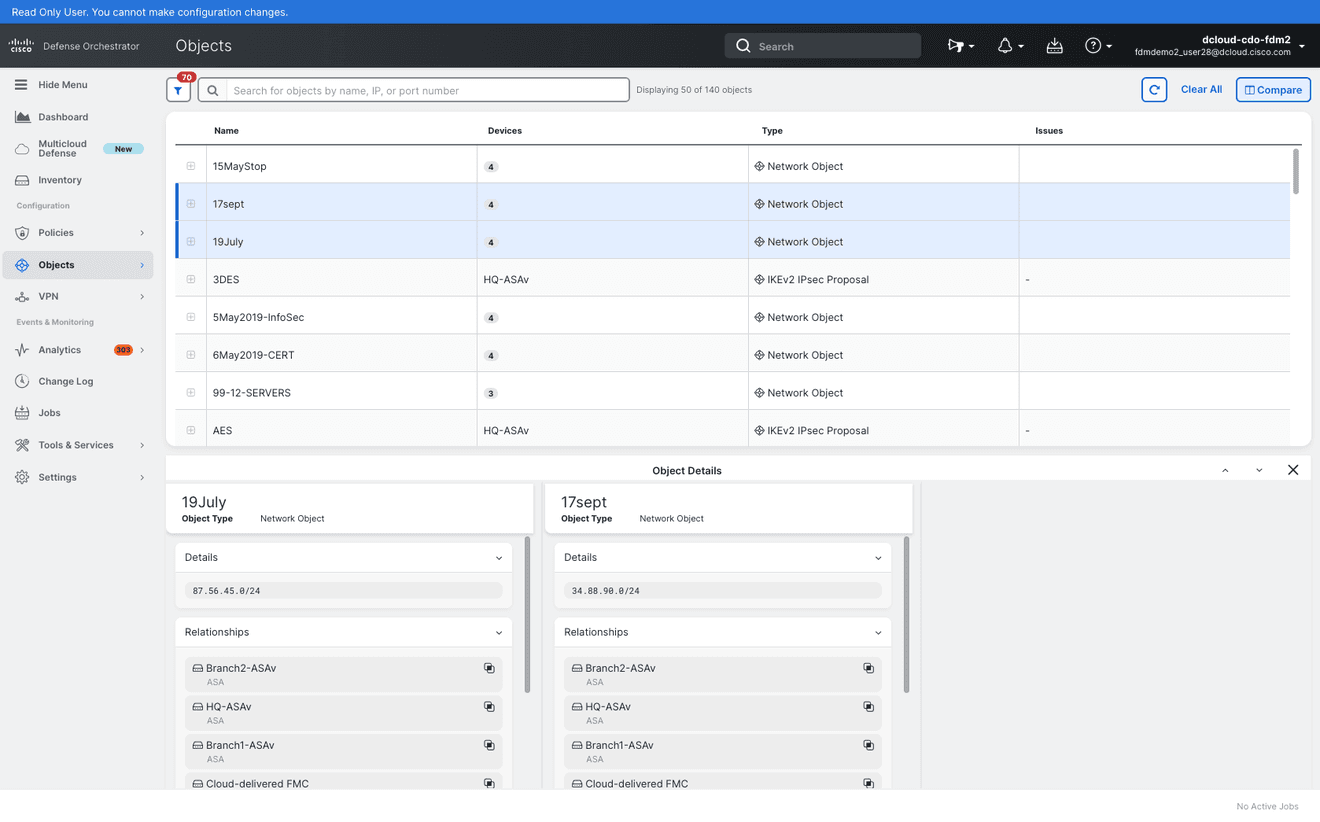Click the refresh objects button

1154,90
